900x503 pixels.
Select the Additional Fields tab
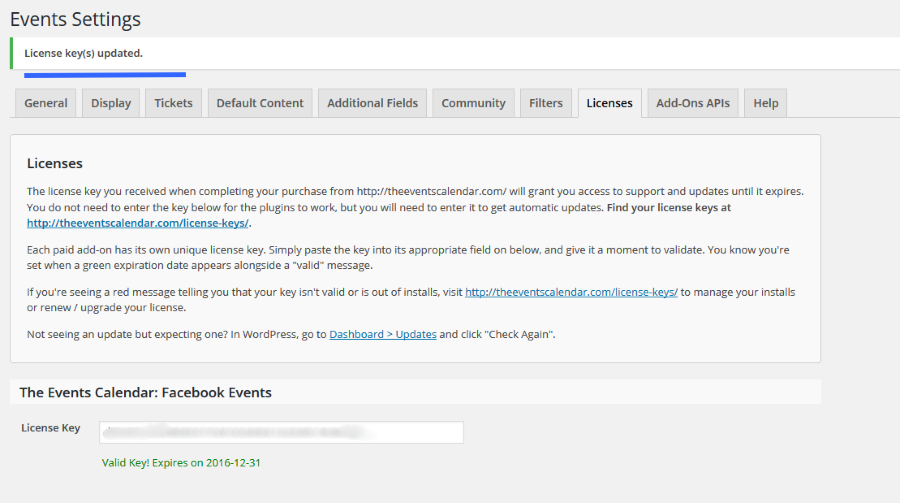point(373,103)
